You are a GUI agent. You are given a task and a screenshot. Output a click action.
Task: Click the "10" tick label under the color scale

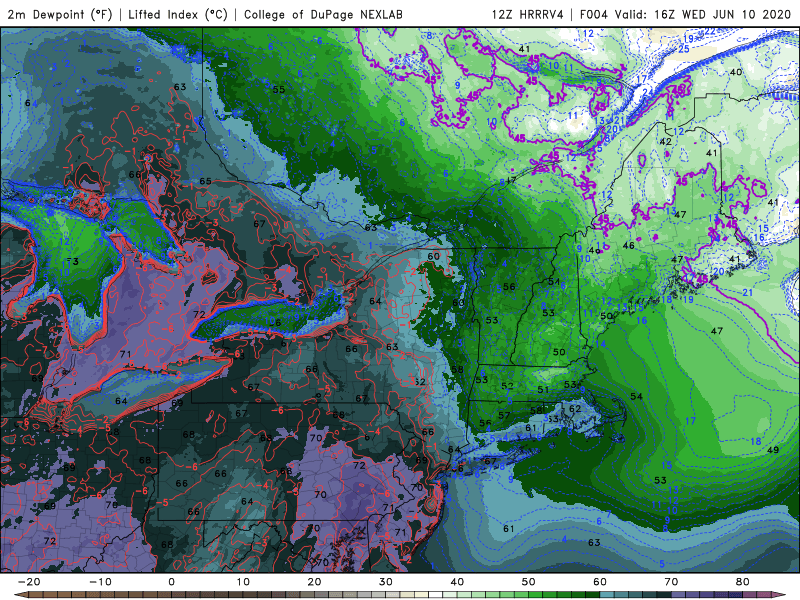tap(243, 582)
